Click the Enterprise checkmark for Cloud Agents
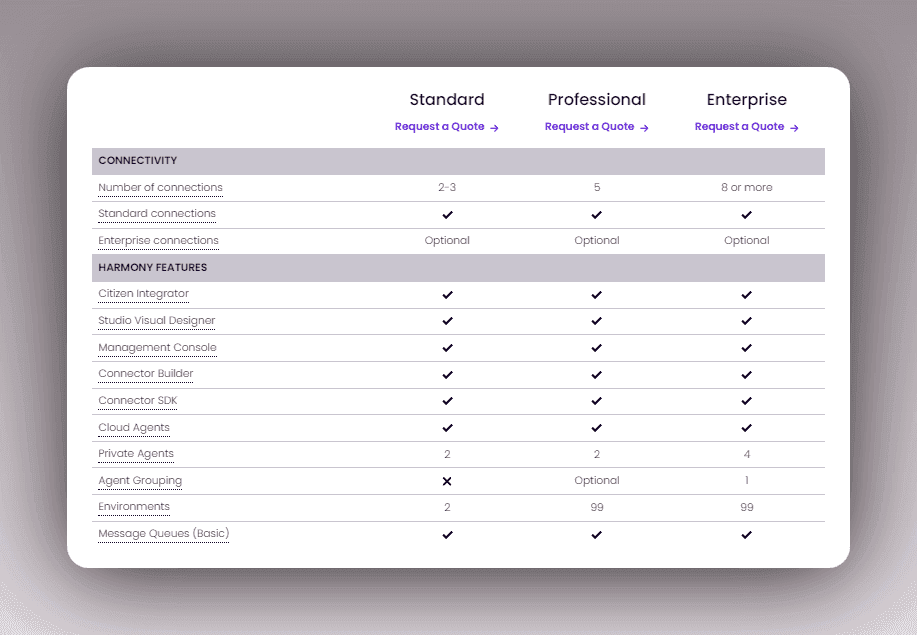The height and width of the screenshot is (635, 917). point(746,428)
